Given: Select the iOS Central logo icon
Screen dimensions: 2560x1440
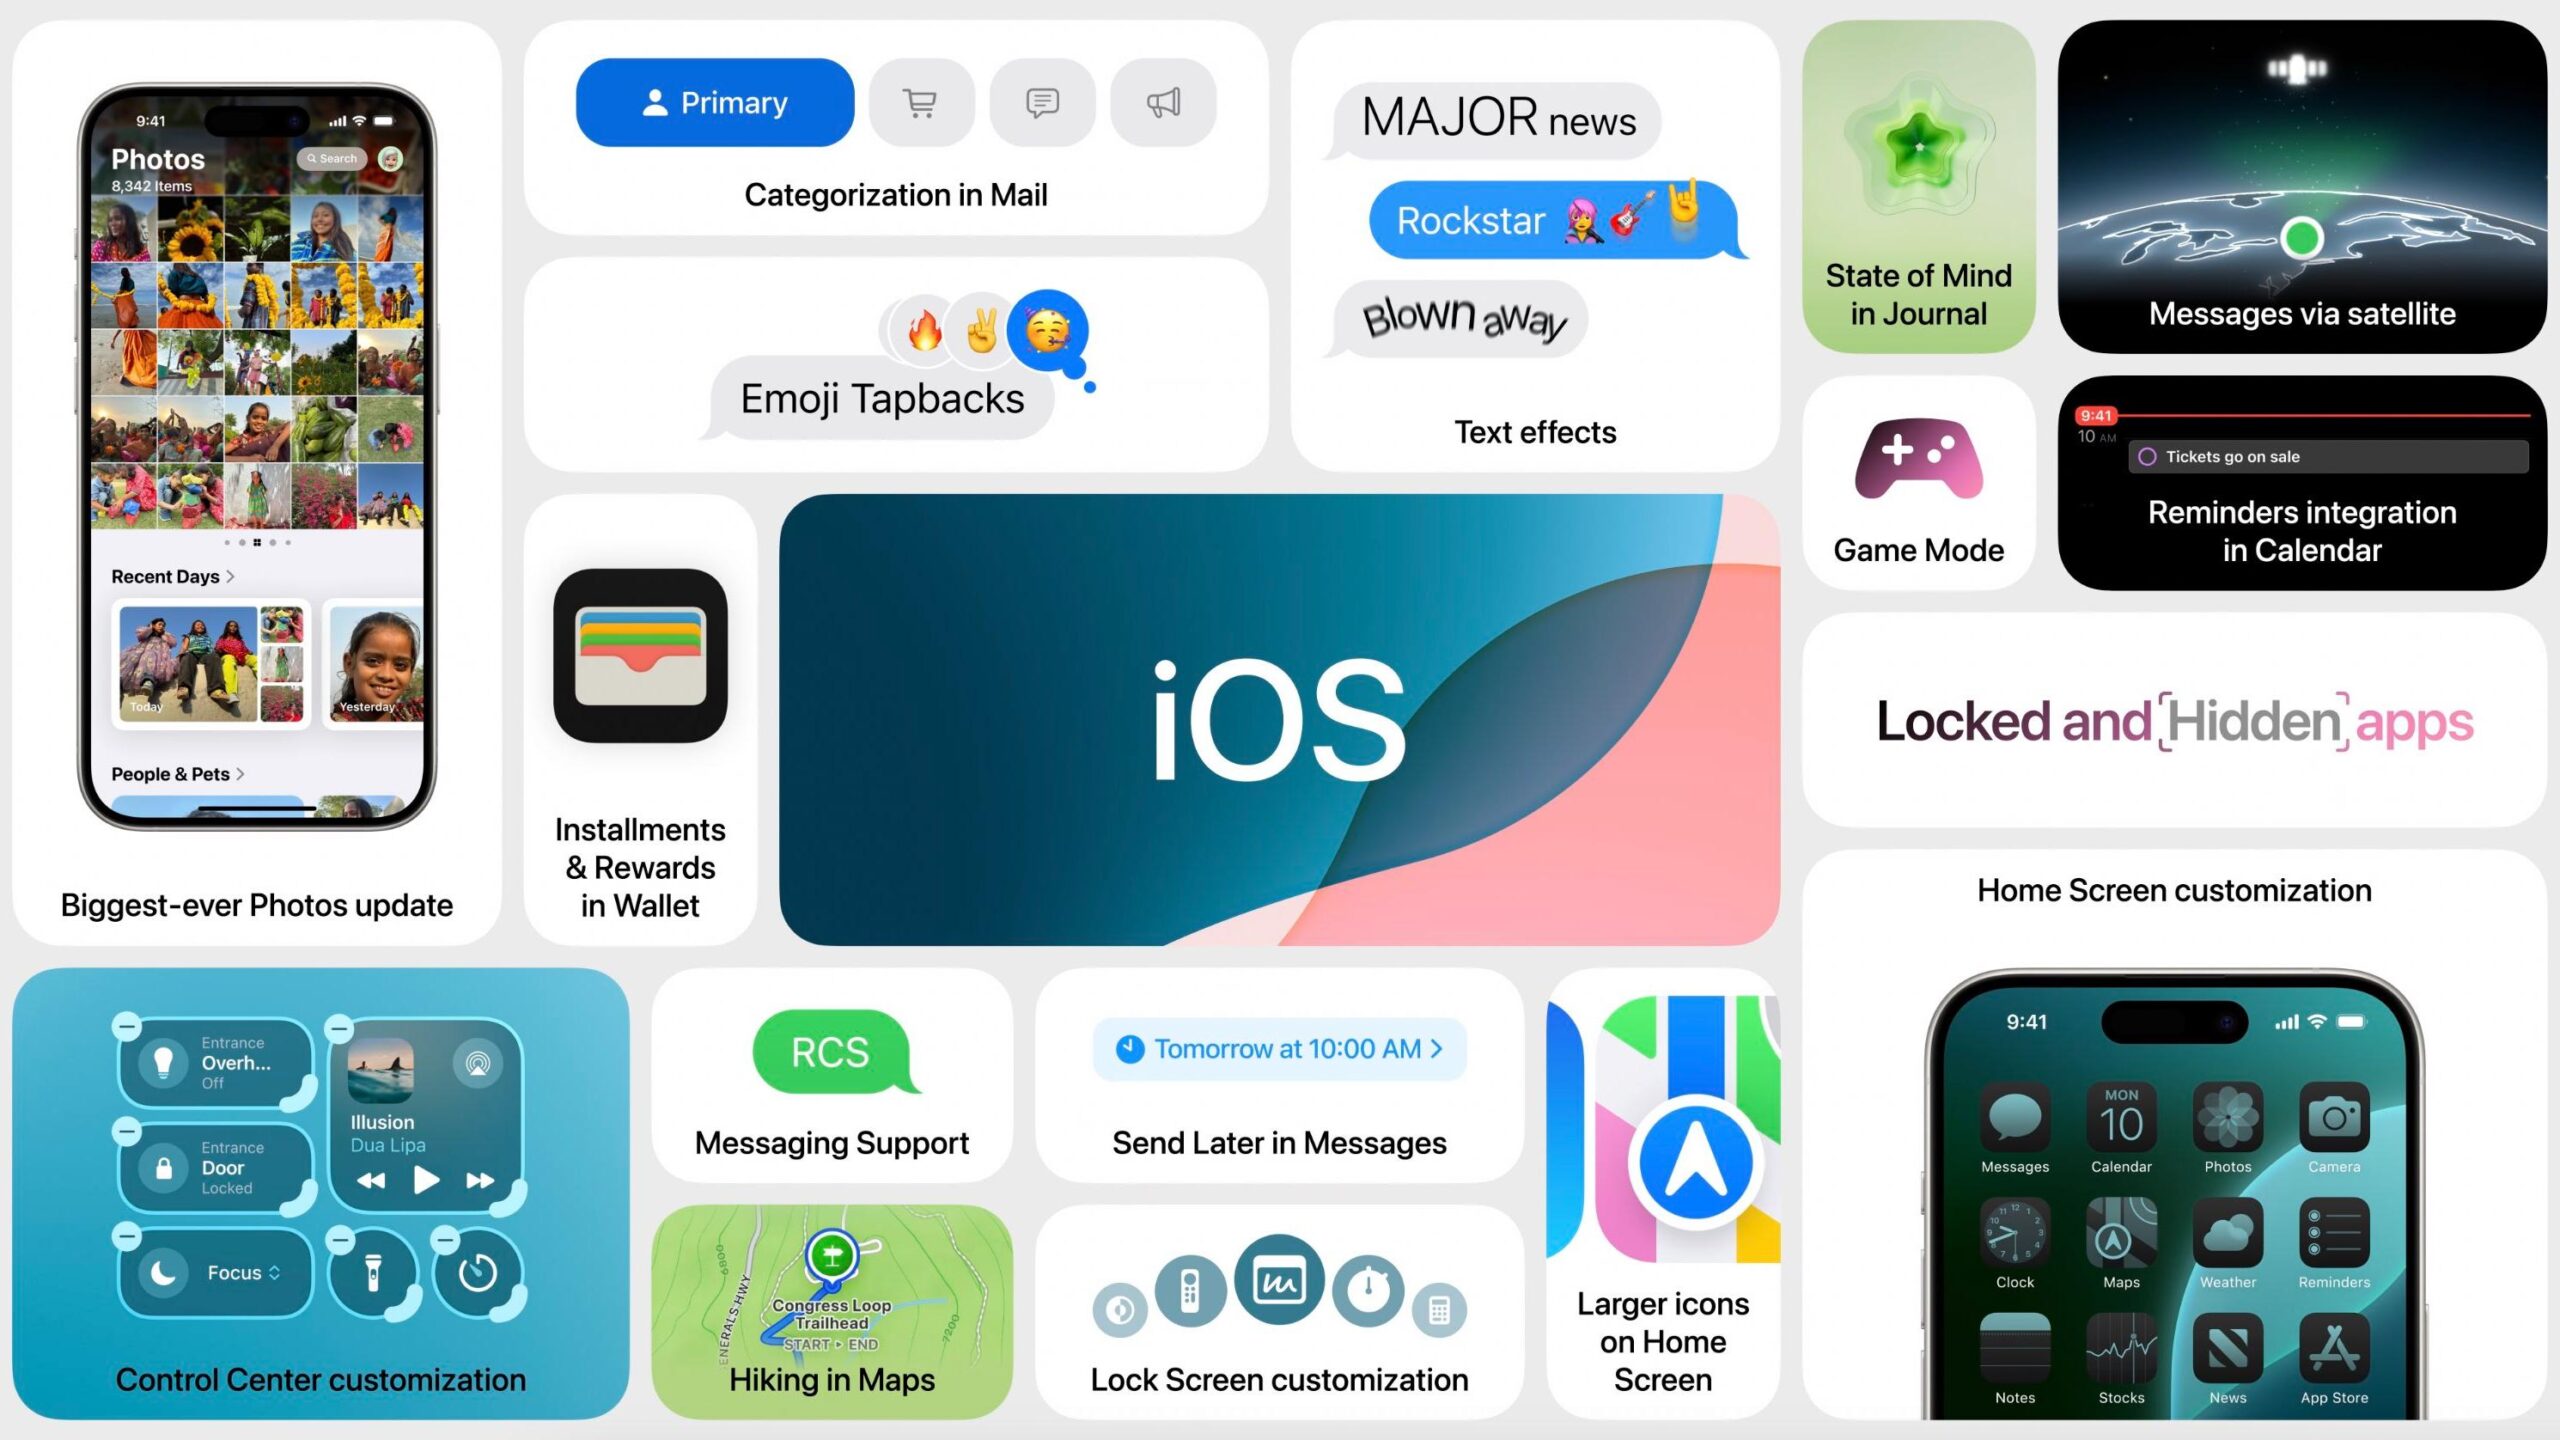Looking at the screenshot, I should coord(1278,719).
